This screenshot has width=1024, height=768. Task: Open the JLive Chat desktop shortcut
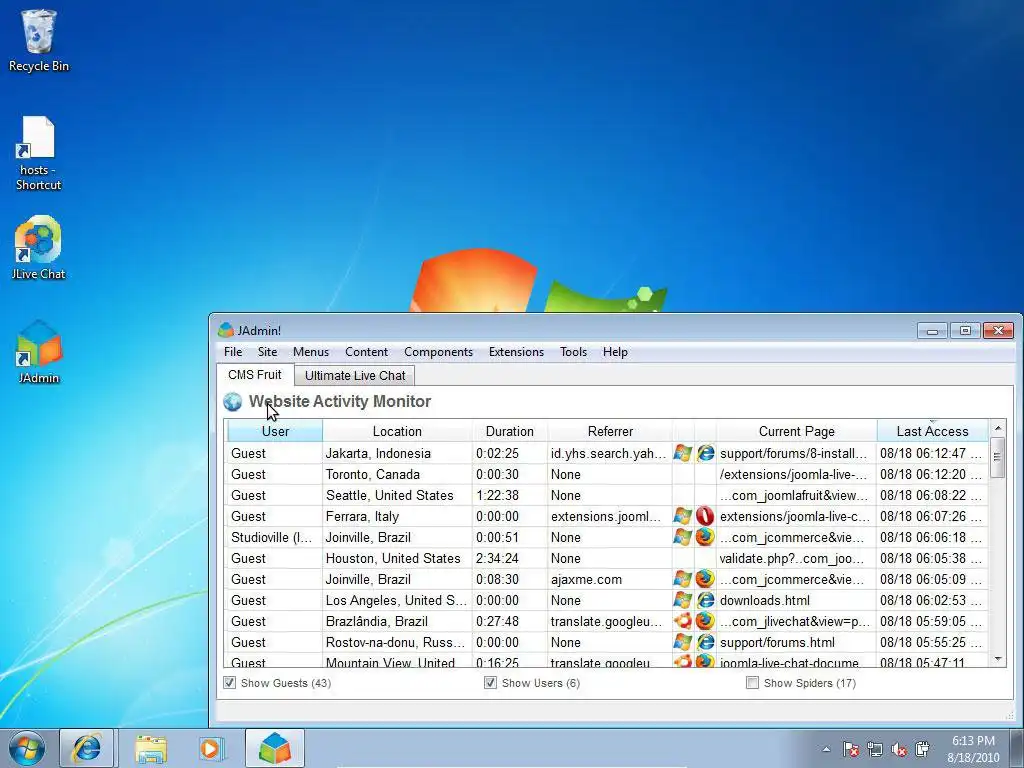click(38, 242)
